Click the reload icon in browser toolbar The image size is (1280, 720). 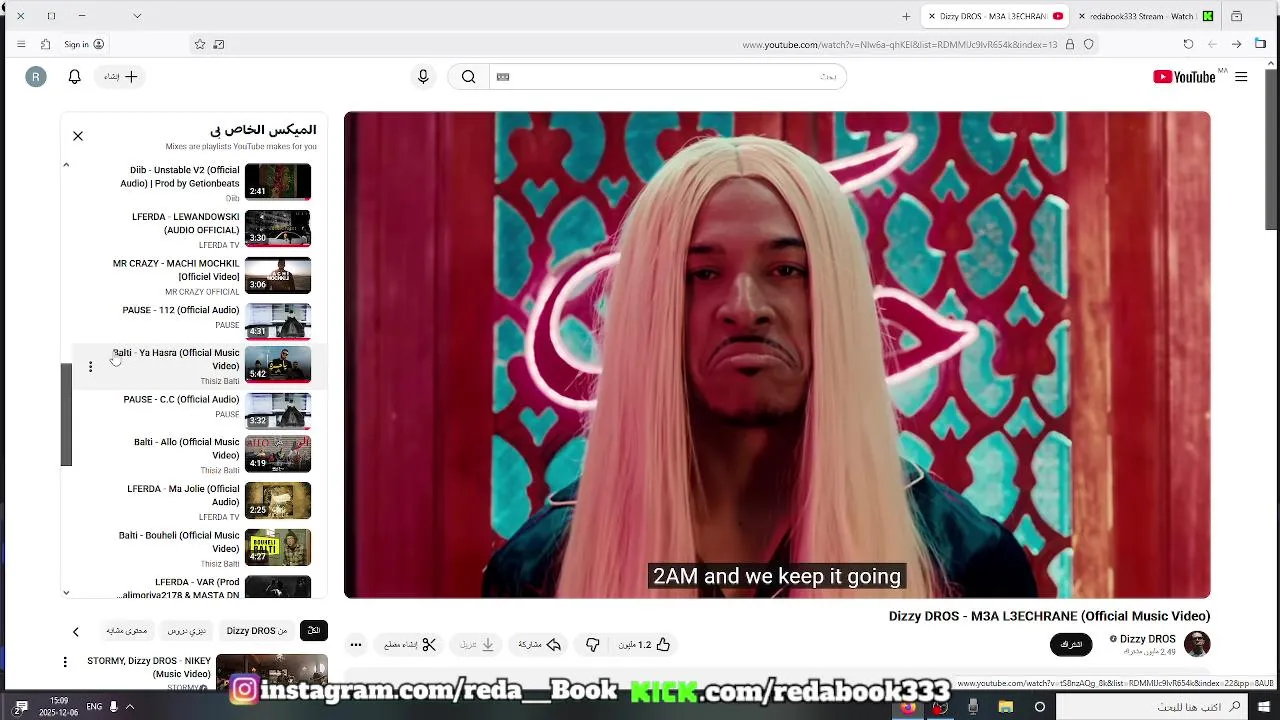tap(1188, 44)
